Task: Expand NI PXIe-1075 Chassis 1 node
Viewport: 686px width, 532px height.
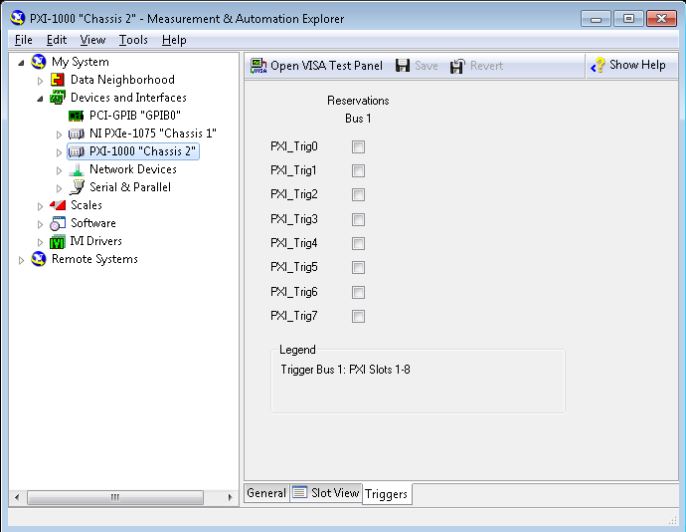Action: (59, 135)
